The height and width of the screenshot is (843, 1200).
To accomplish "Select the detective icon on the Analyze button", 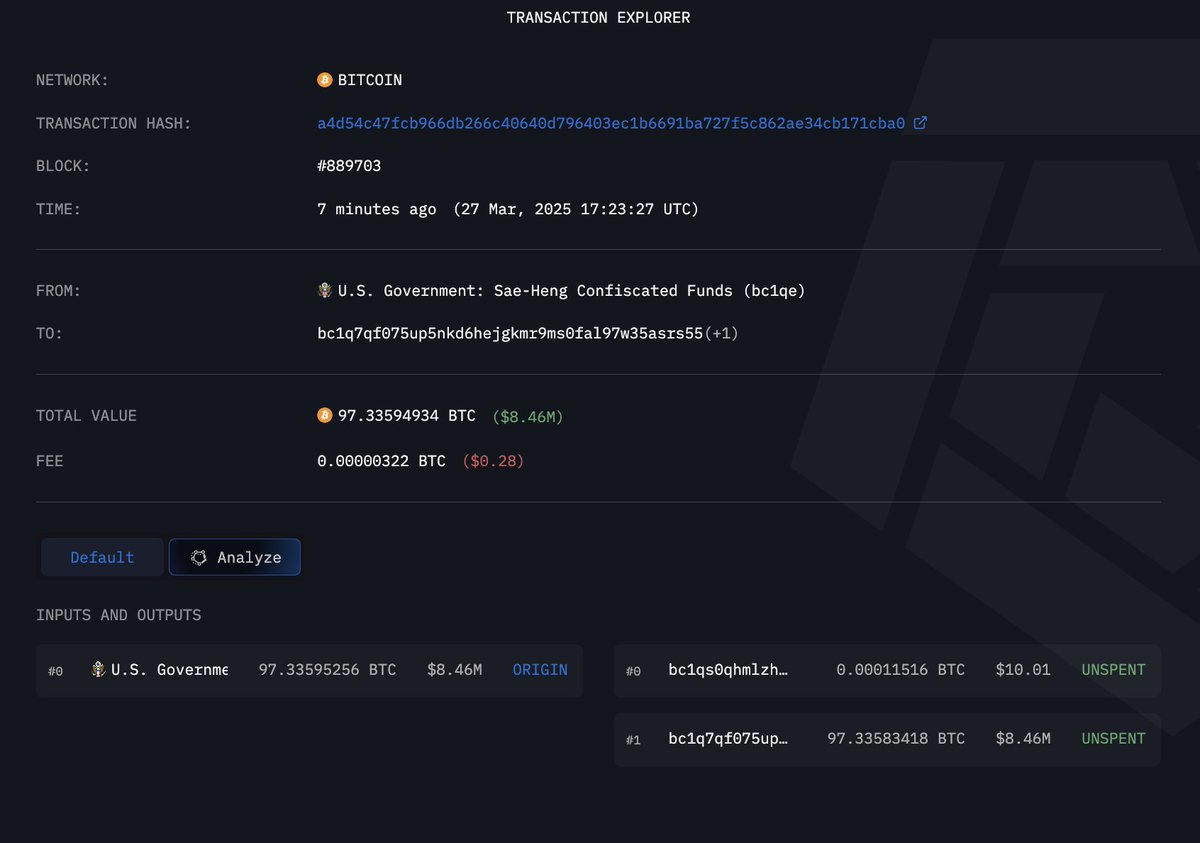I will click(x=199, y=557).
